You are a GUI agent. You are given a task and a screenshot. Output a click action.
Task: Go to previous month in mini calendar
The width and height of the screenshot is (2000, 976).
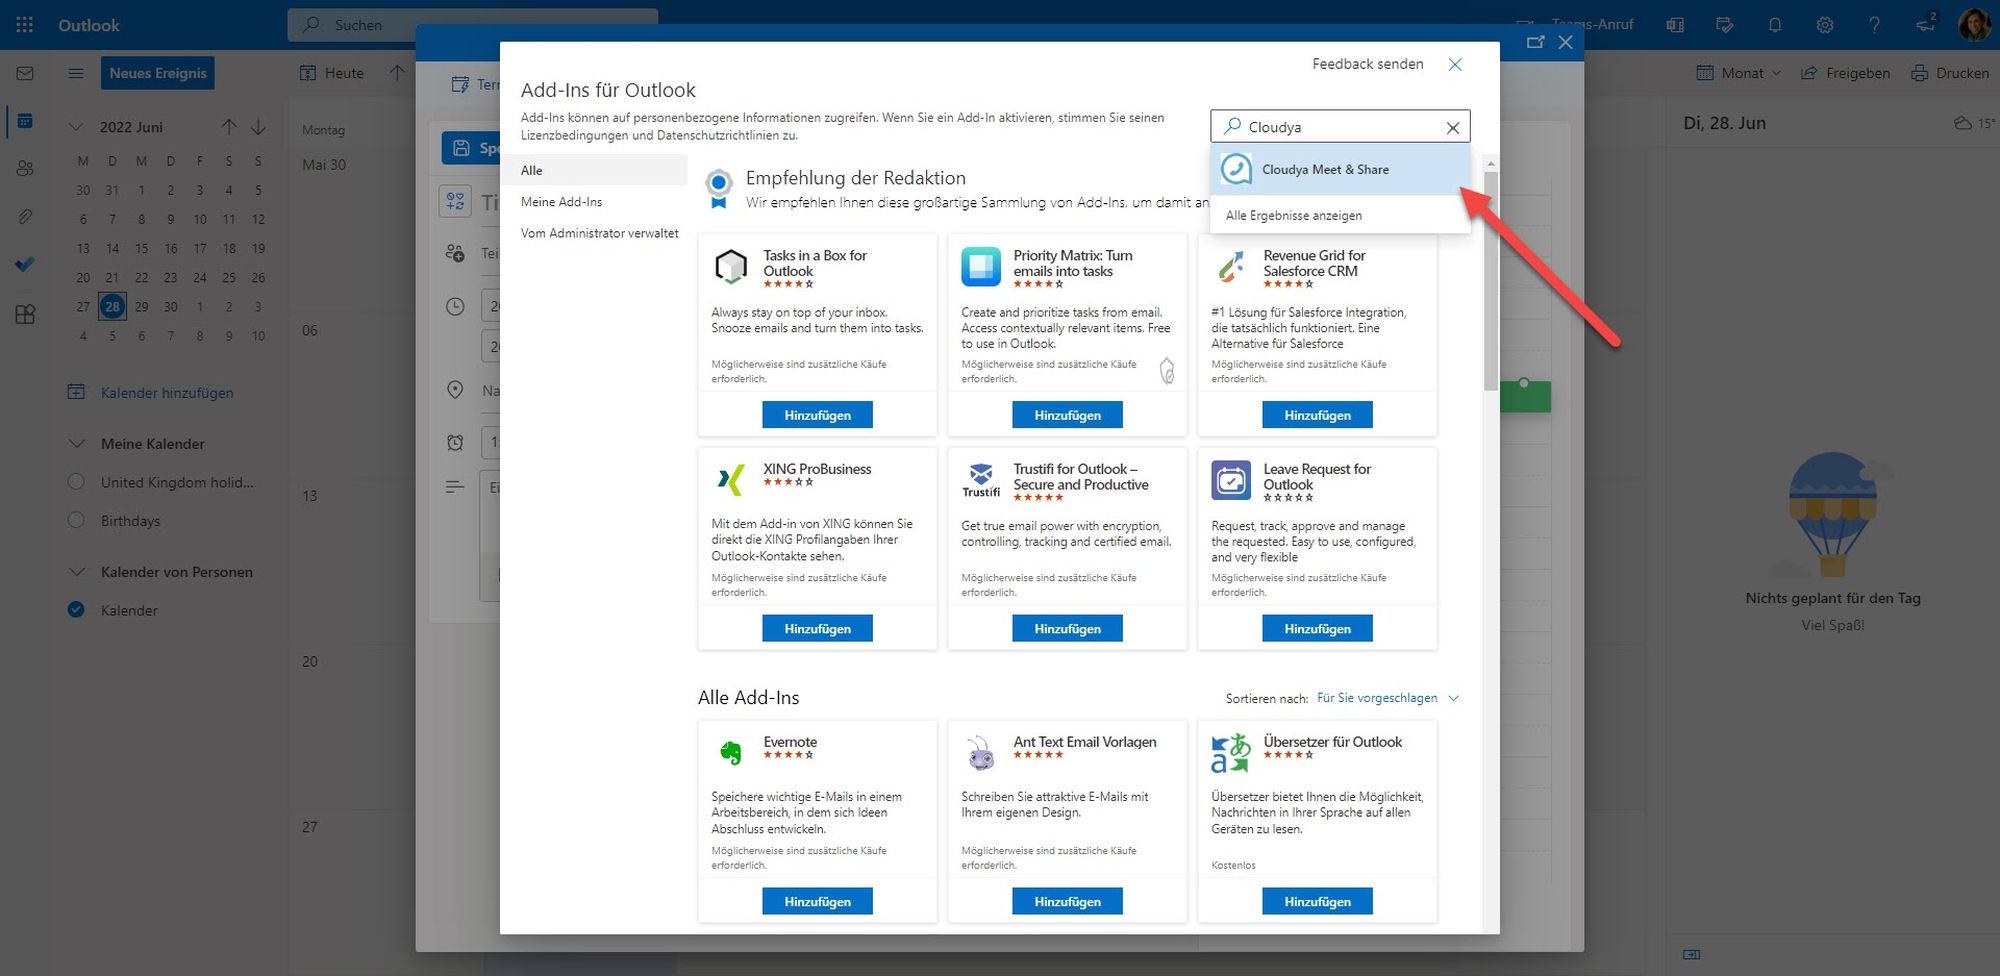pos(229,127)
